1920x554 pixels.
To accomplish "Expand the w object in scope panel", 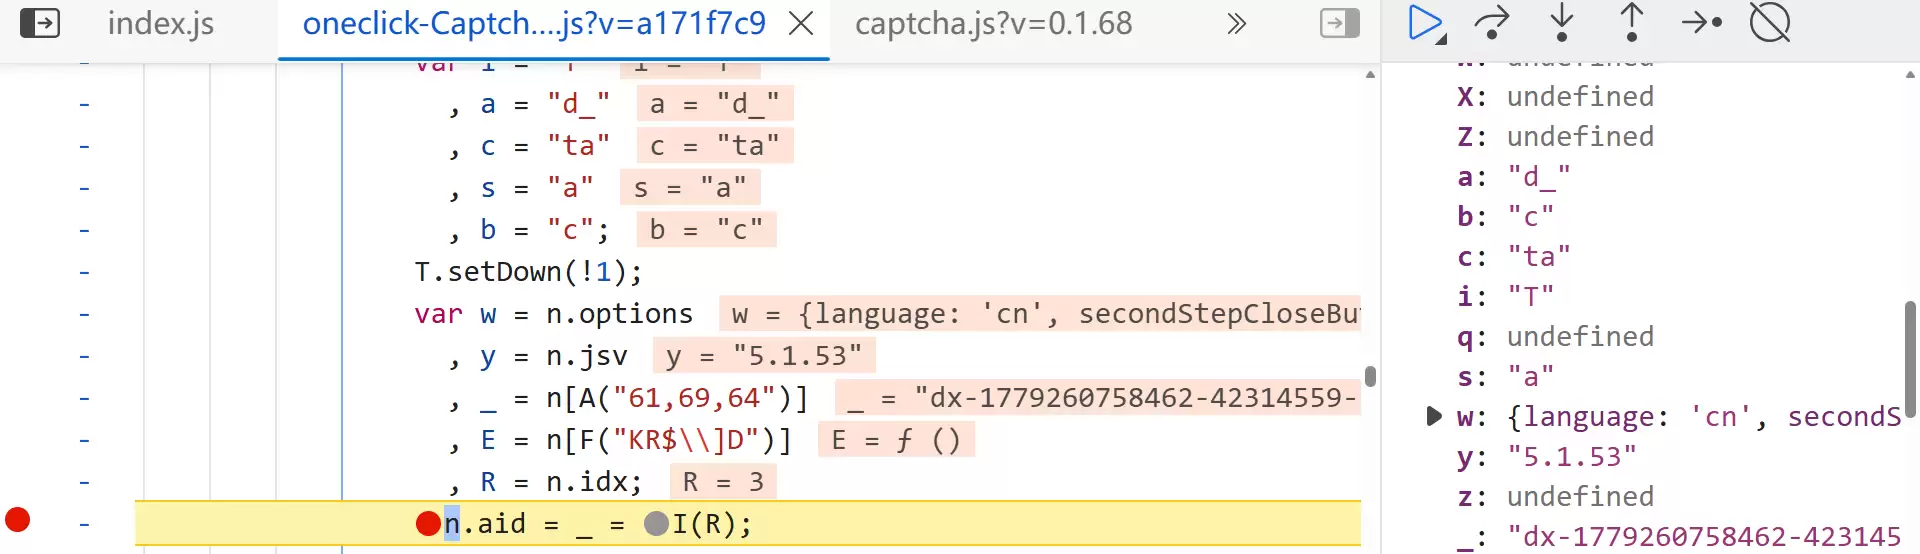I will coord(1434,416).
